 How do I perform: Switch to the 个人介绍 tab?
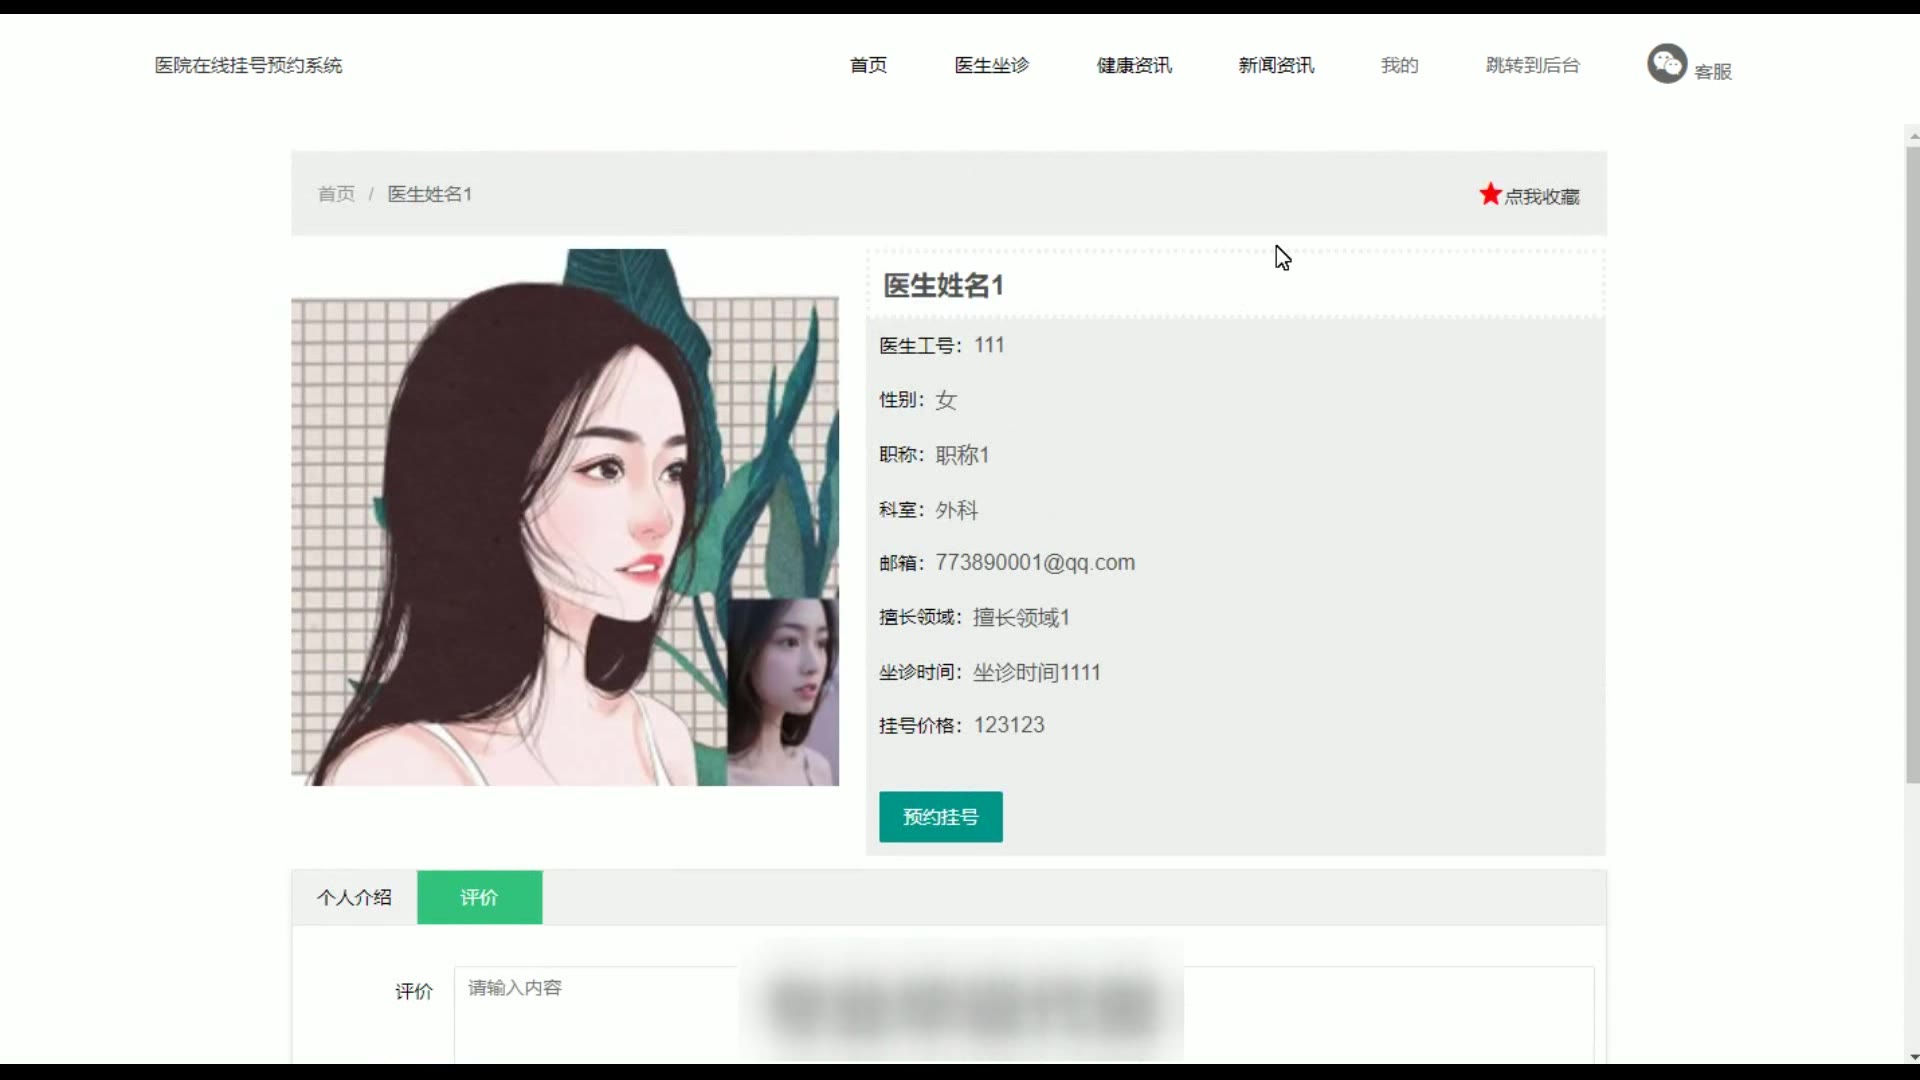pyautogui.click(x=354, y=897)
